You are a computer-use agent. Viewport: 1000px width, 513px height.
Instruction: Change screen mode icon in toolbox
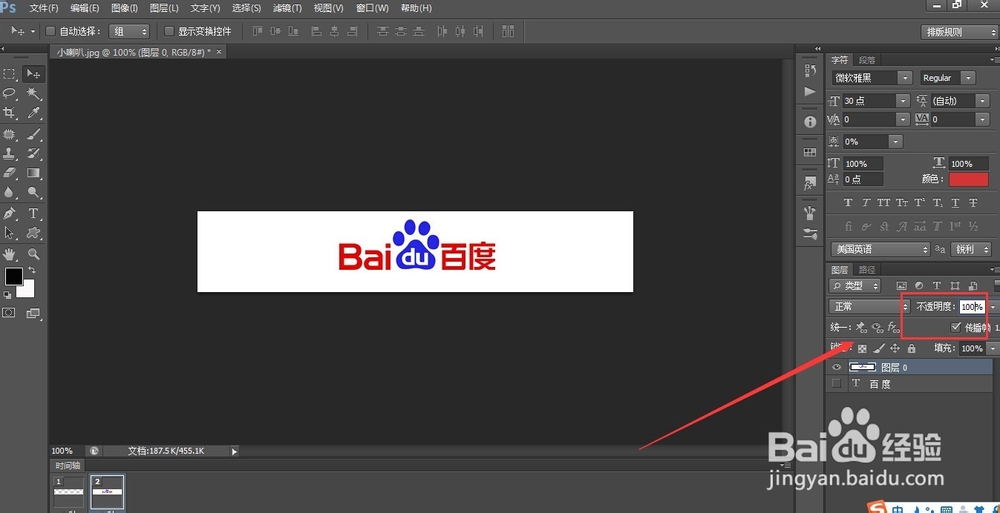click(33, 313)
